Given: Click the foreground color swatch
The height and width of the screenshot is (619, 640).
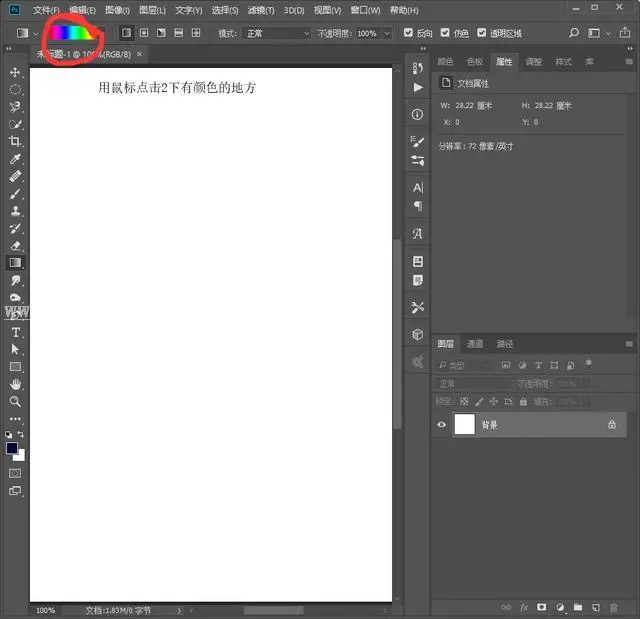Looking at the screenshot, I should pos(12,448).
